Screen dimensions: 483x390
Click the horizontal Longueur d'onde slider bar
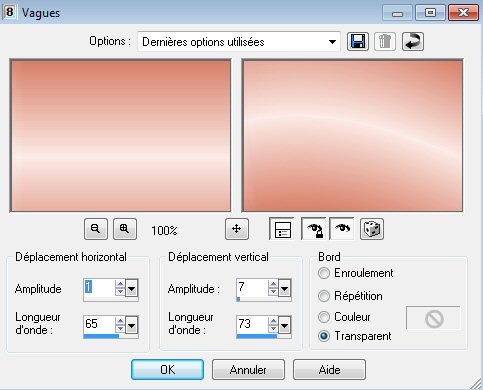[111, 336]
